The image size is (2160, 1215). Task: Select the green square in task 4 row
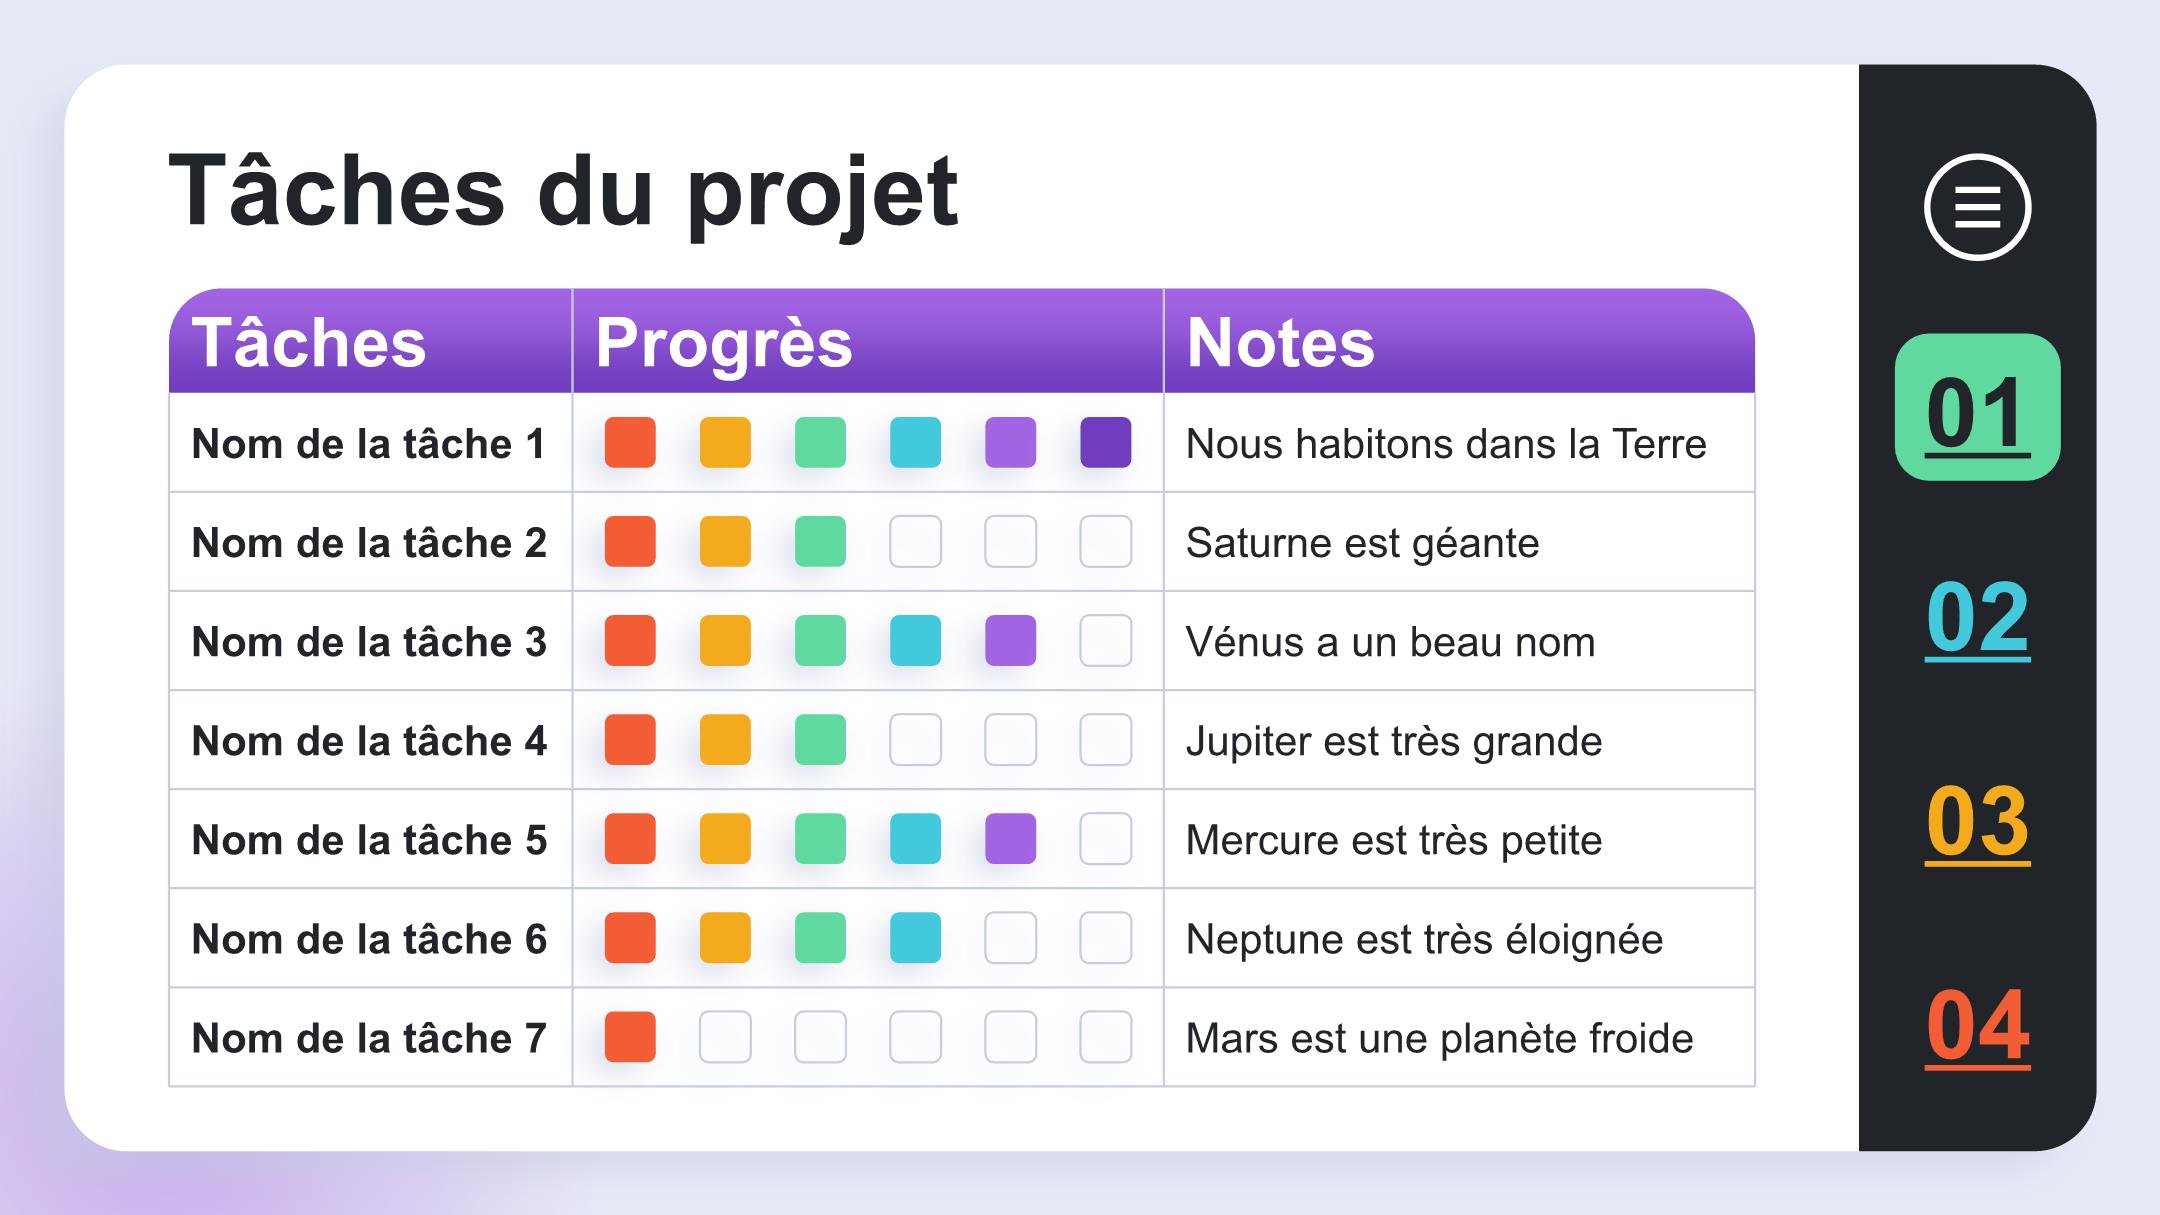(820, 739)
